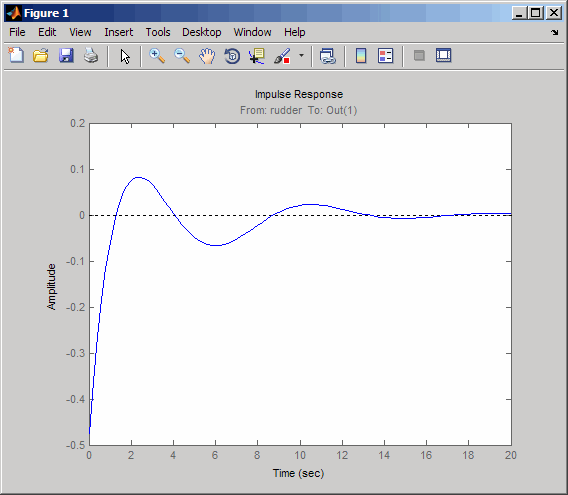This screenshot has width=568, height=495.
Task: Select the Brush data tool
Action: point(282,56)
